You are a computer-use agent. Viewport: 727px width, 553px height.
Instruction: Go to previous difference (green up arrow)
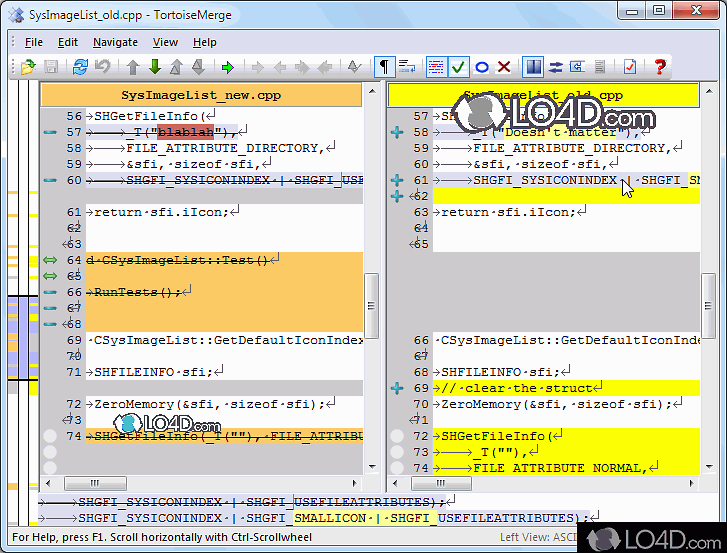click(132, 67)
